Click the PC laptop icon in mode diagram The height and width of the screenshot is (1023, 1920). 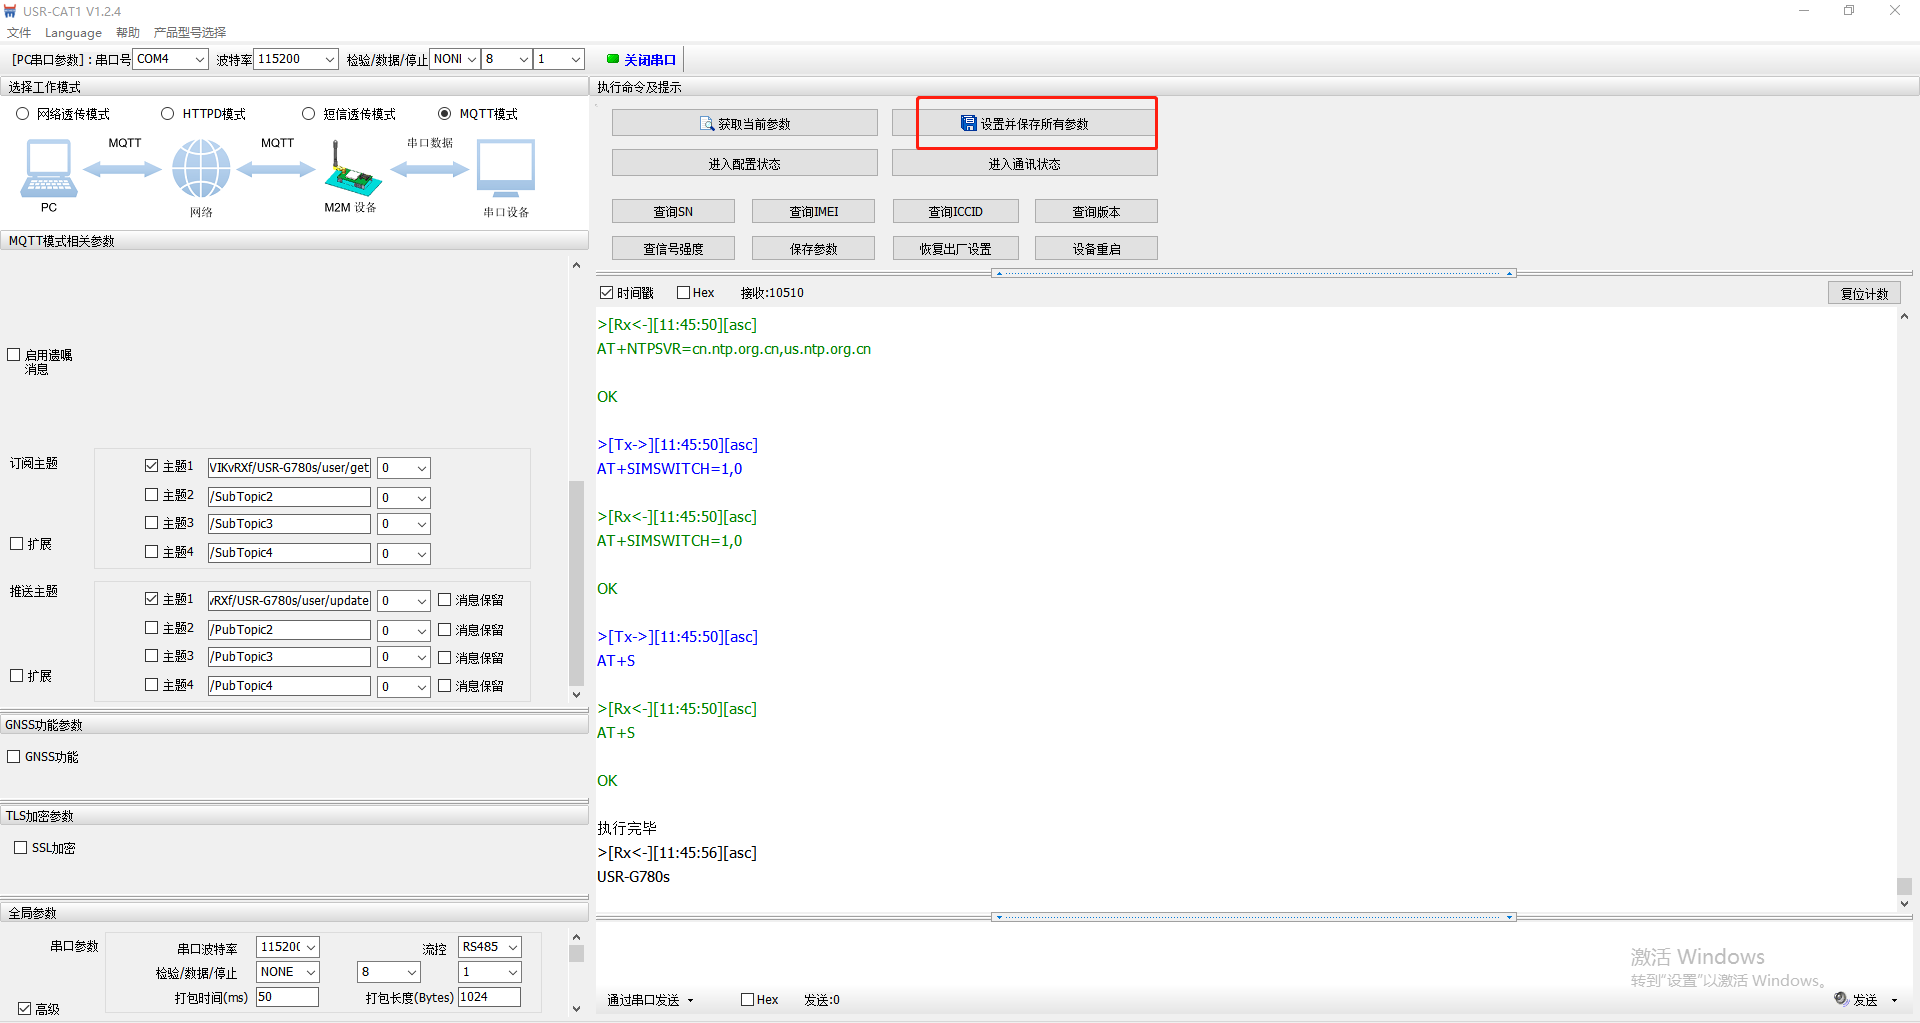pos(48,169)
